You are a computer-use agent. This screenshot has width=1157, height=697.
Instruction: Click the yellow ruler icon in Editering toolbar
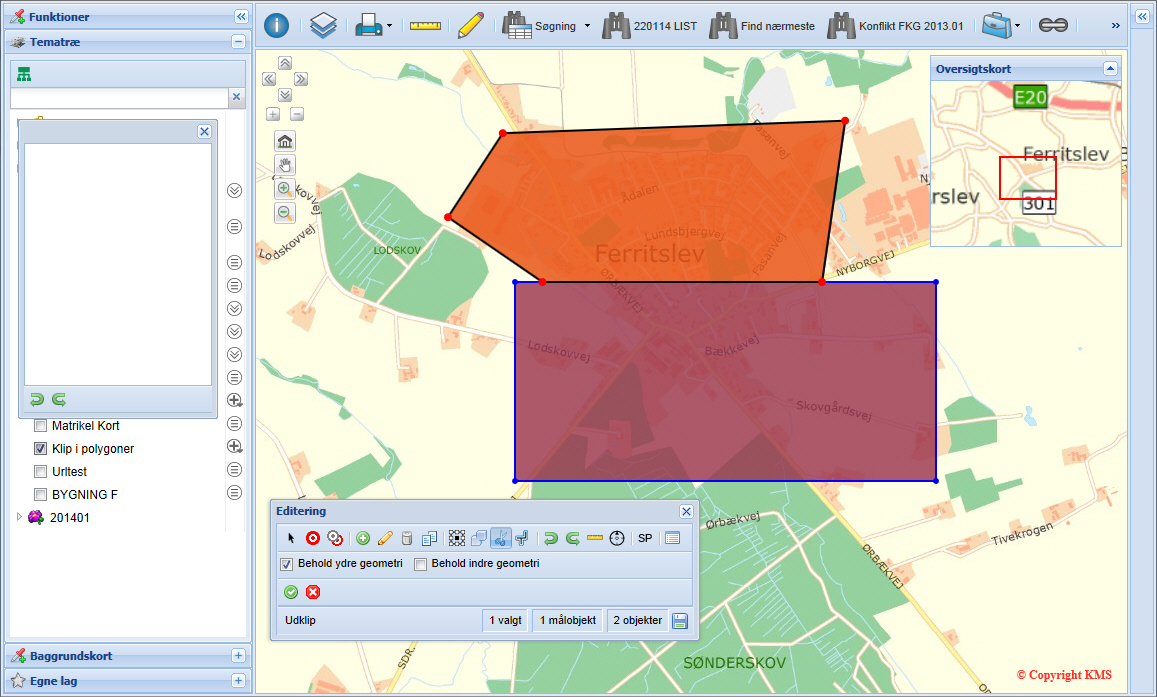point(595,538)
